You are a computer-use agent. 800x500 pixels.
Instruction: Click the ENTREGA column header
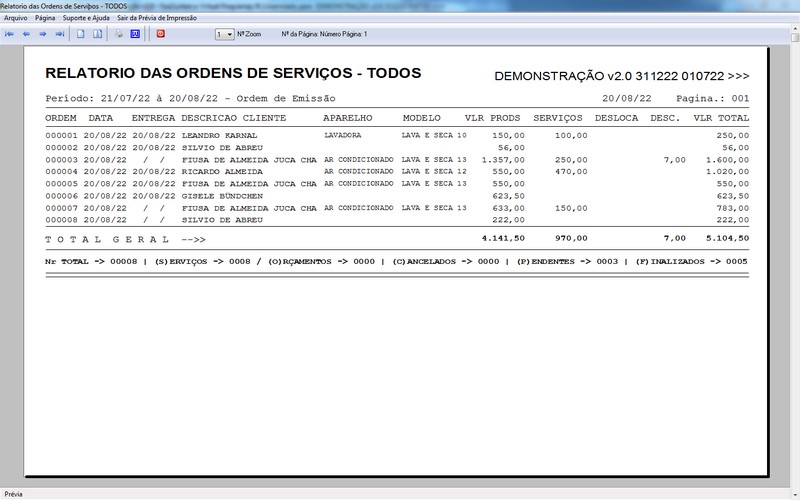153,118
